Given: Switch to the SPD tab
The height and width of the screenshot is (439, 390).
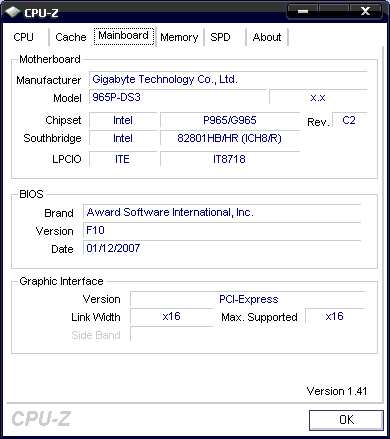Looking at the screenshot, I should pyautogui.click(x=220, y=37).
